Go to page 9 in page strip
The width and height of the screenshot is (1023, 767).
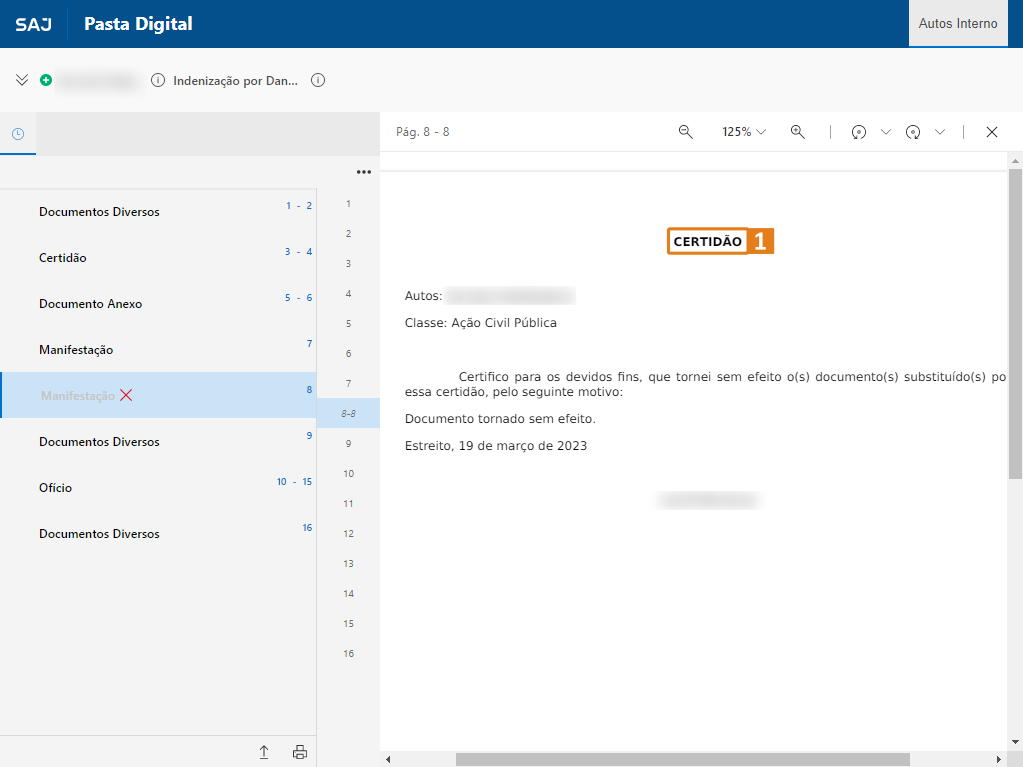click(x=348, y=444)
